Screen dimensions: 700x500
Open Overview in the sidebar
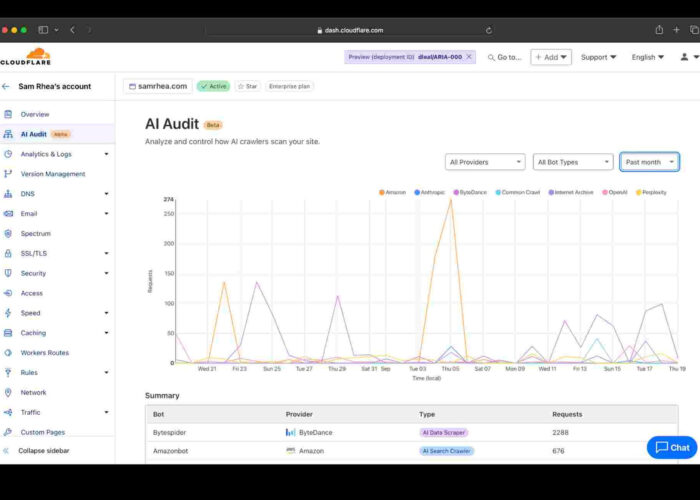[35, 114]
